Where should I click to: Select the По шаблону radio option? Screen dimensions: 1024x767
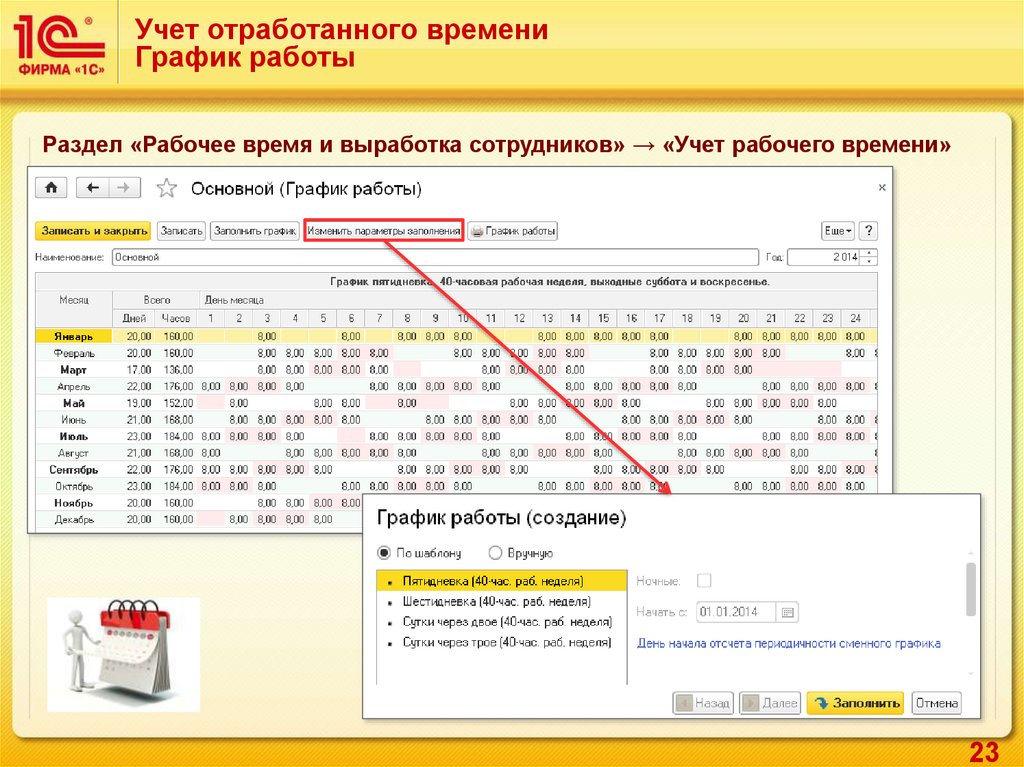[x=384, y=553]
